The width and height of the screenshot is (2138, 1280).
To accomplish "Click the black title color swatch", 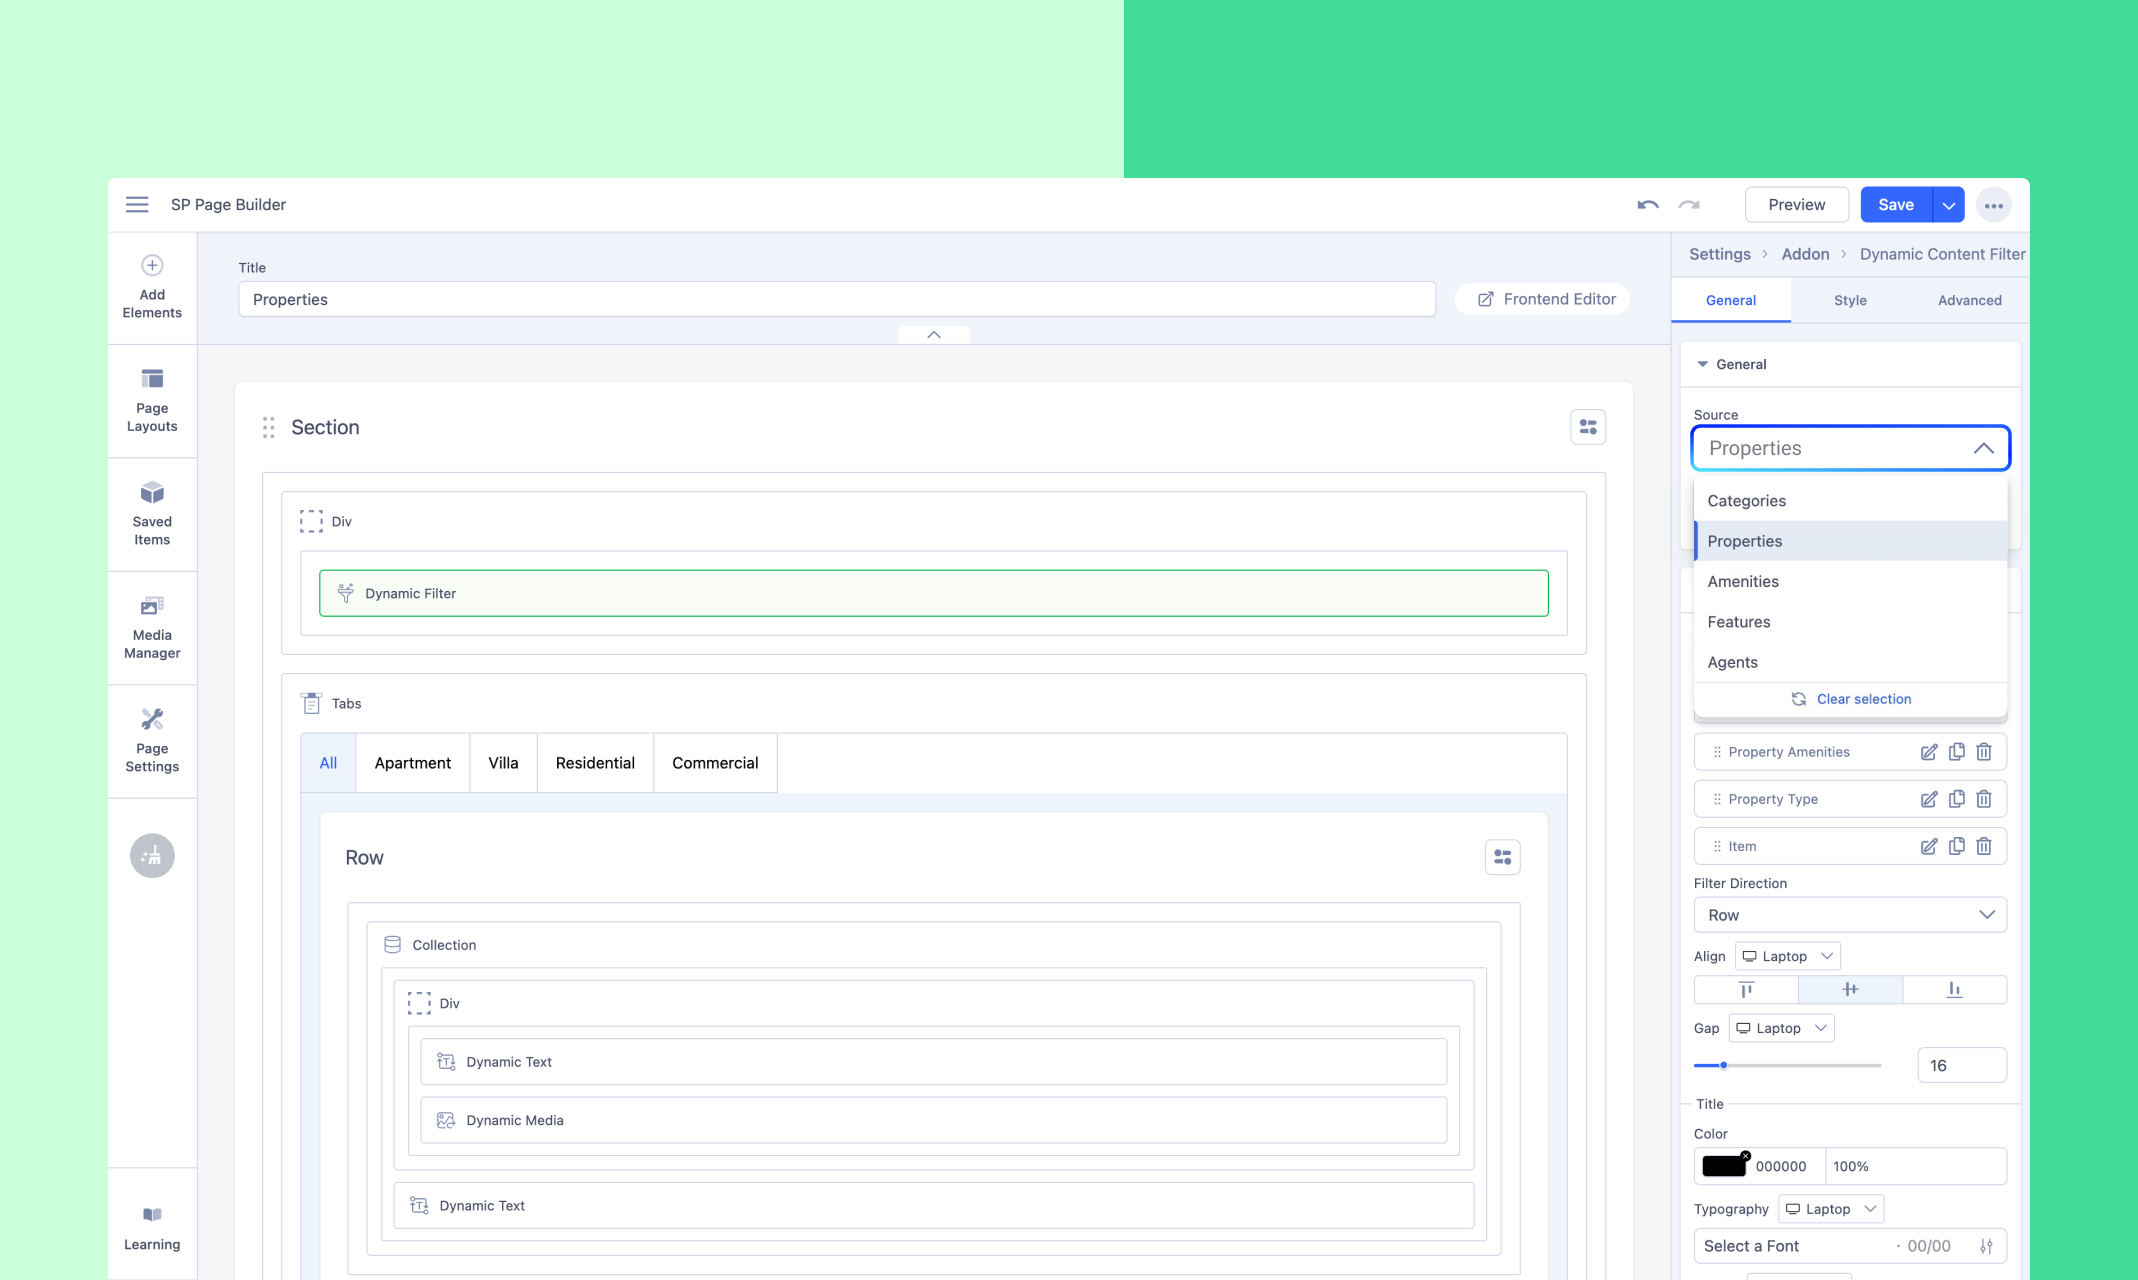I will tap(1723, 1166).
